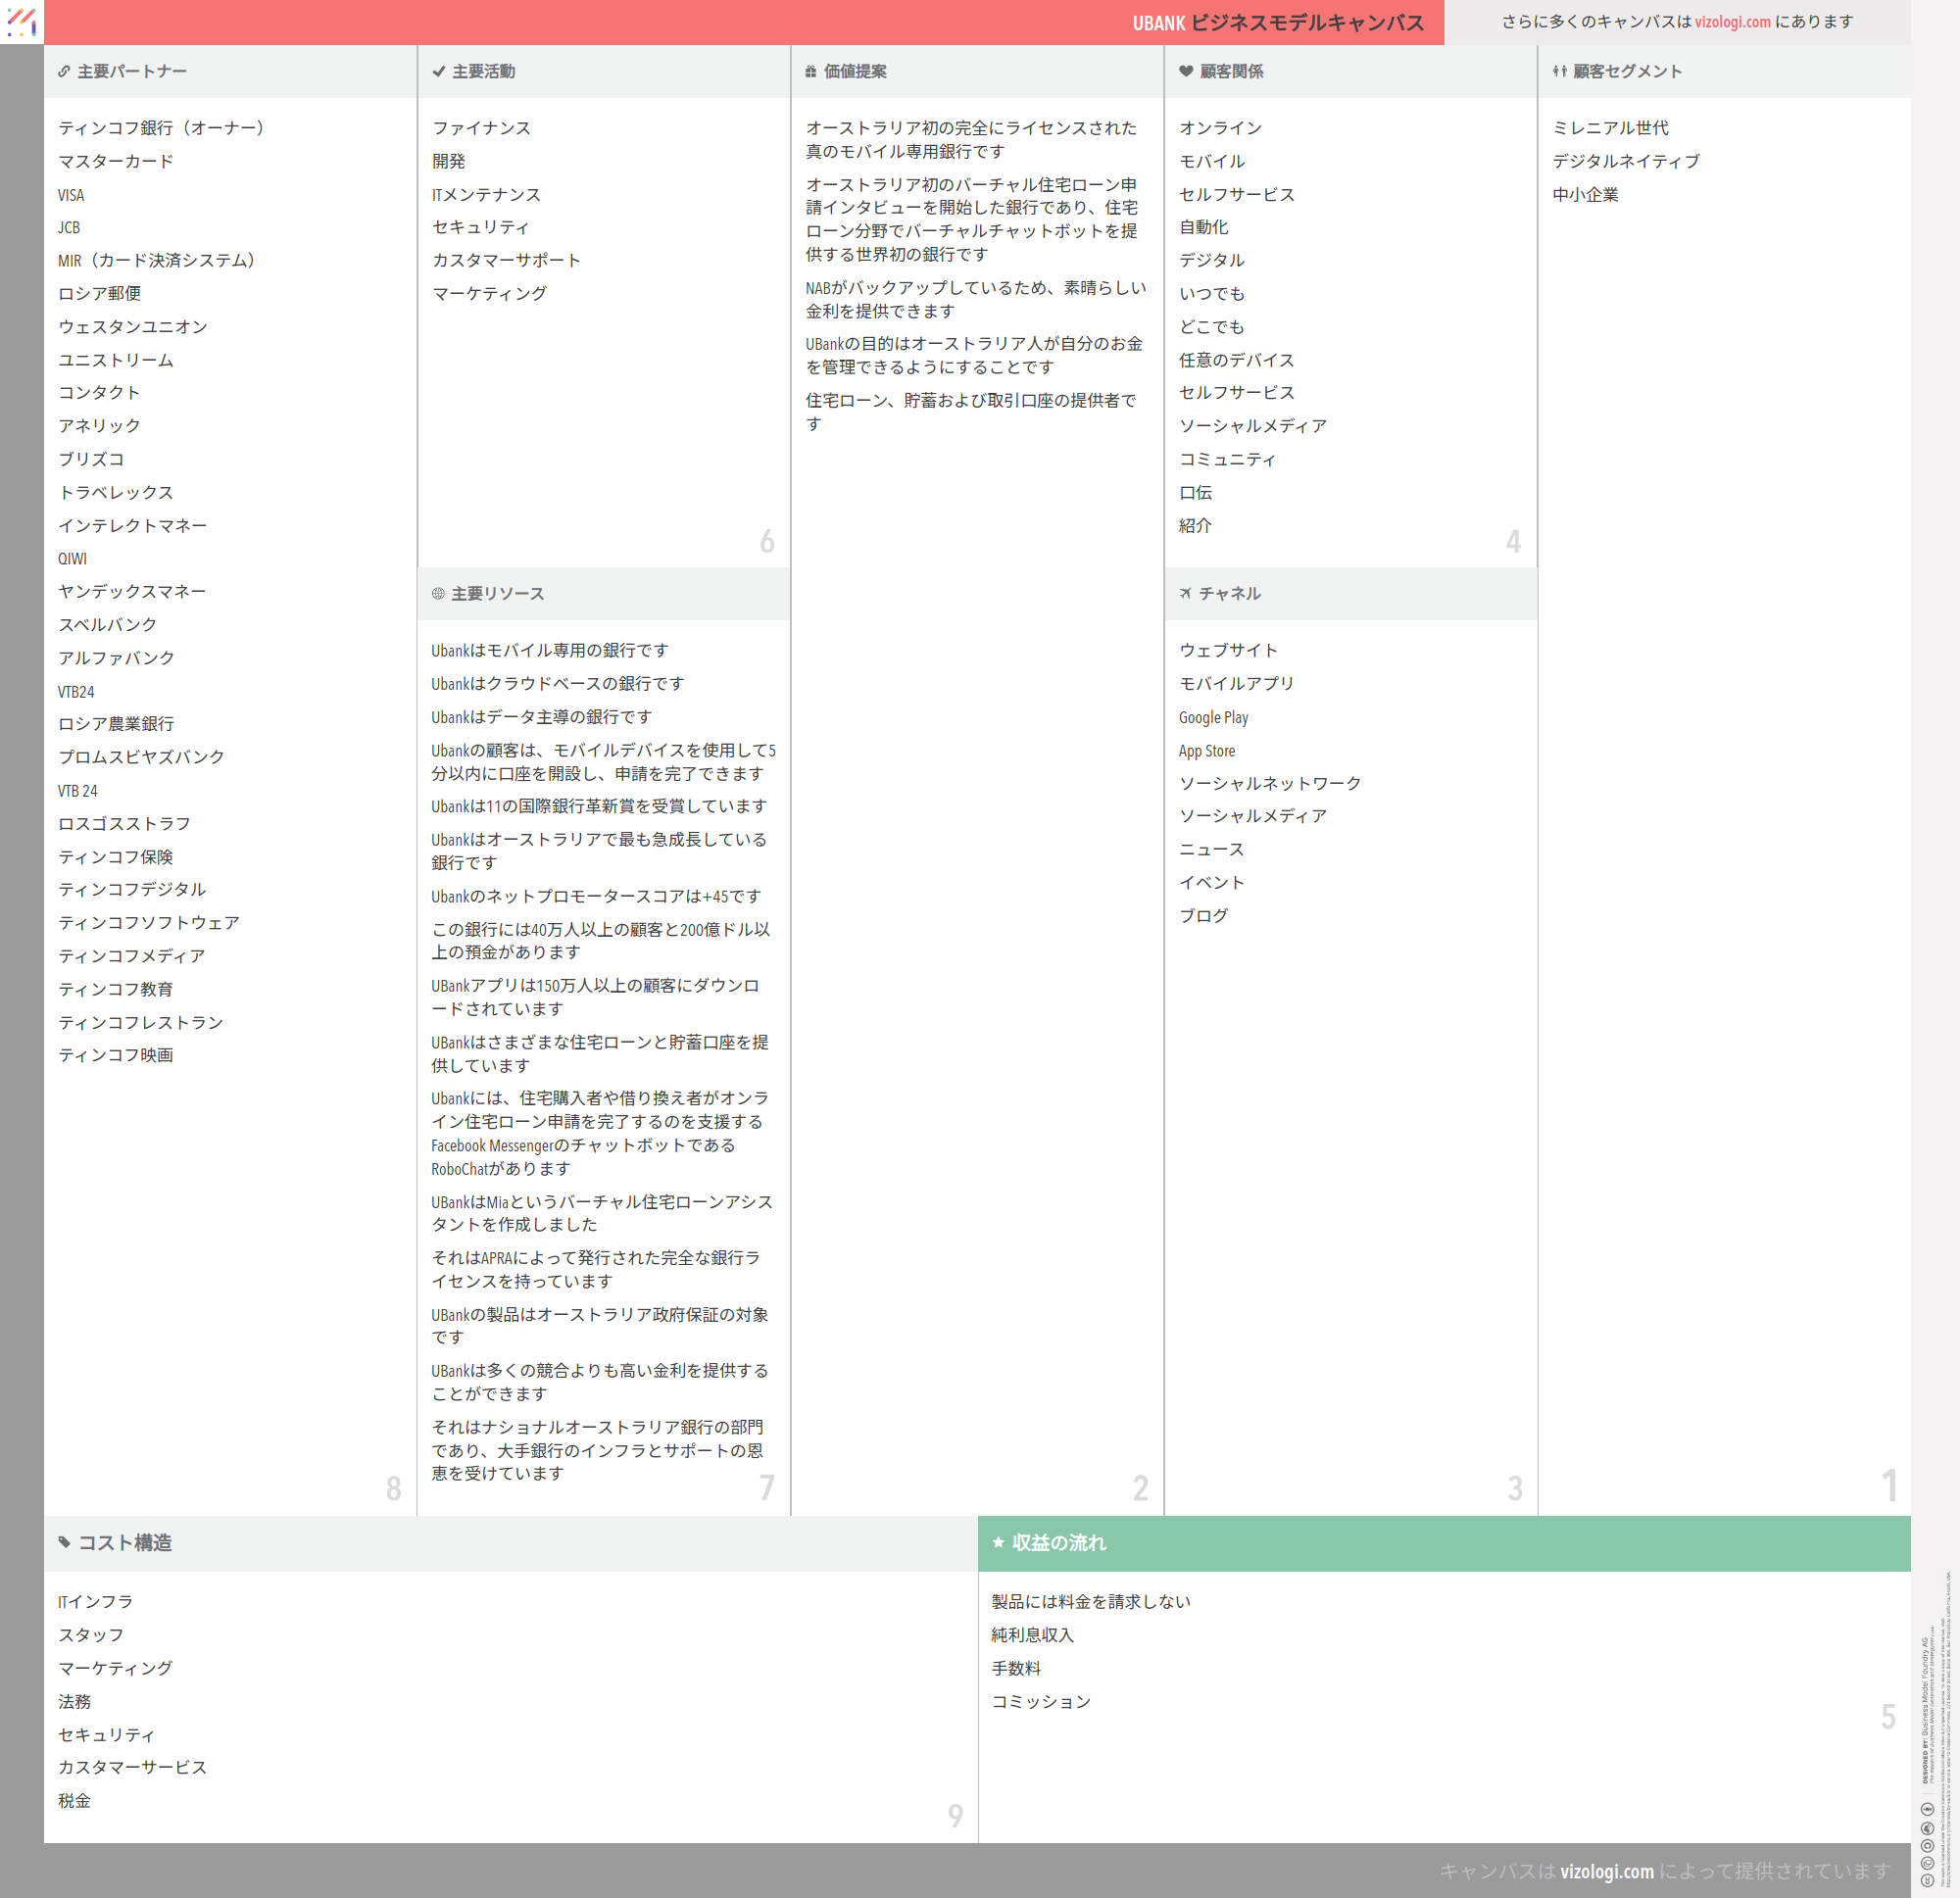This screenshot has height=1898, width=1960.
Task: Click the globe icon beside 主要リソース
Action: (438, 594)
